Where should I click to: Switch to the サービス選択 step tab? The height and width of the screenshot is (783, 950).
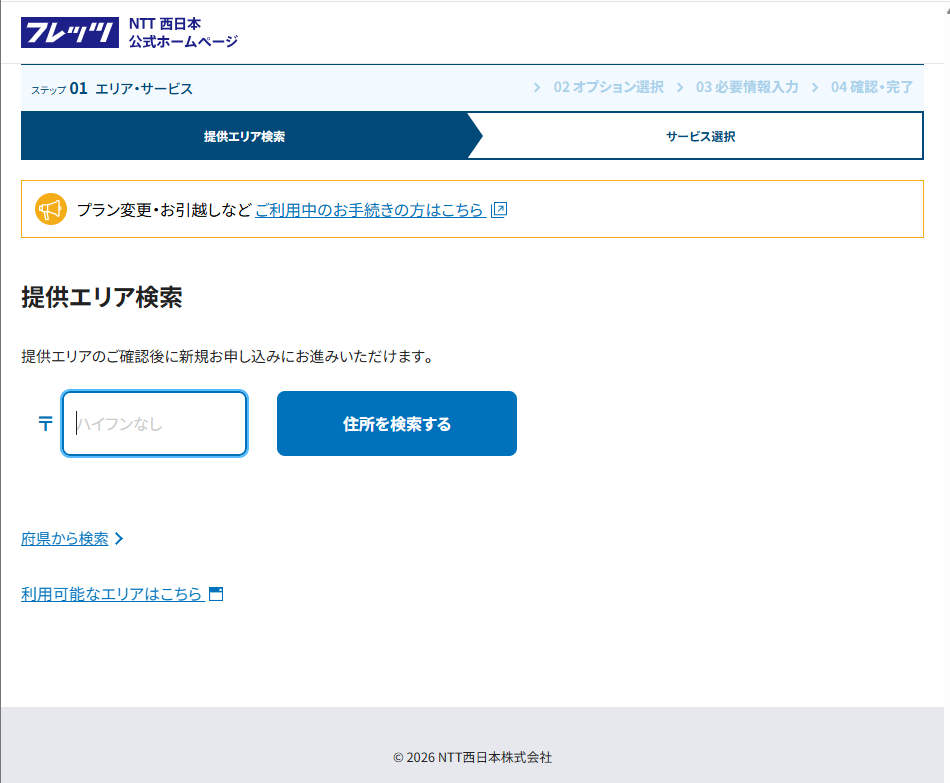[700, 136]
